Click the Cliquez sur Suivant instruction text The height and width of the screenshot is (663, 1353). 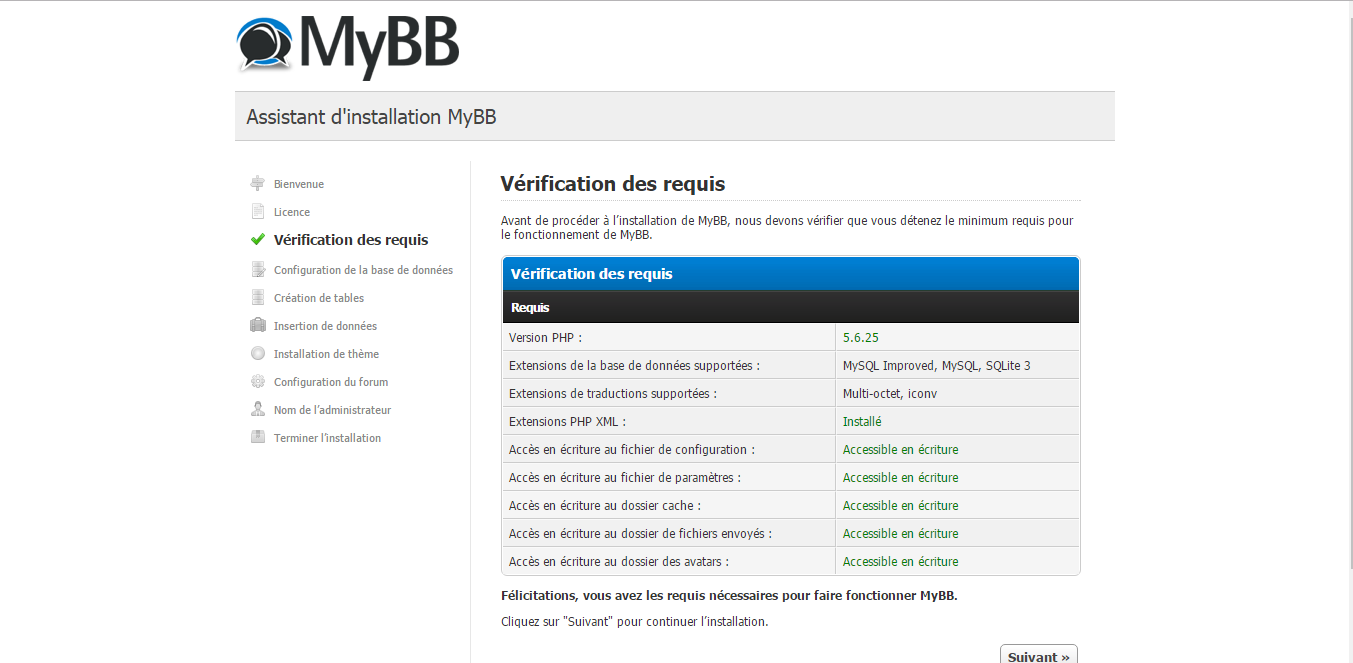coord(634,622)
